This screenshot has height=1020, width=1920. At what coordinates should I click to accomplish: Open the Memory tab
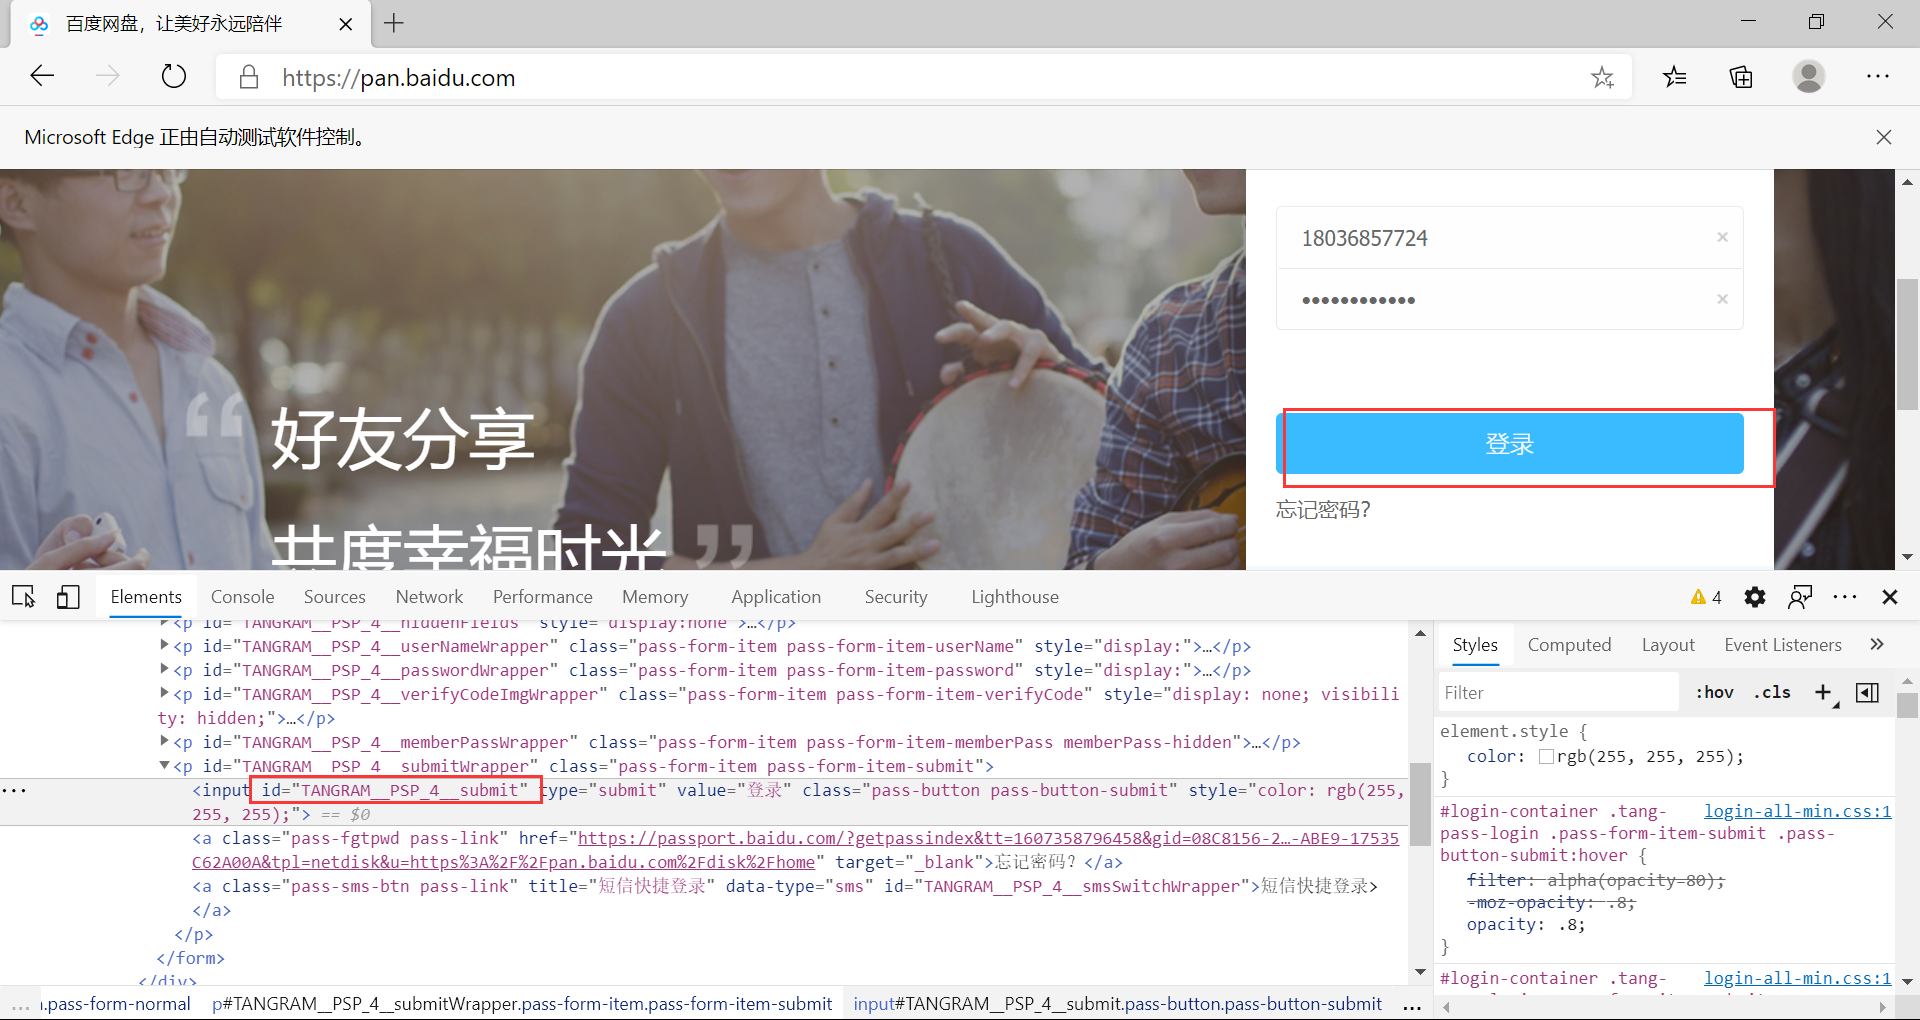coord(655,597)
